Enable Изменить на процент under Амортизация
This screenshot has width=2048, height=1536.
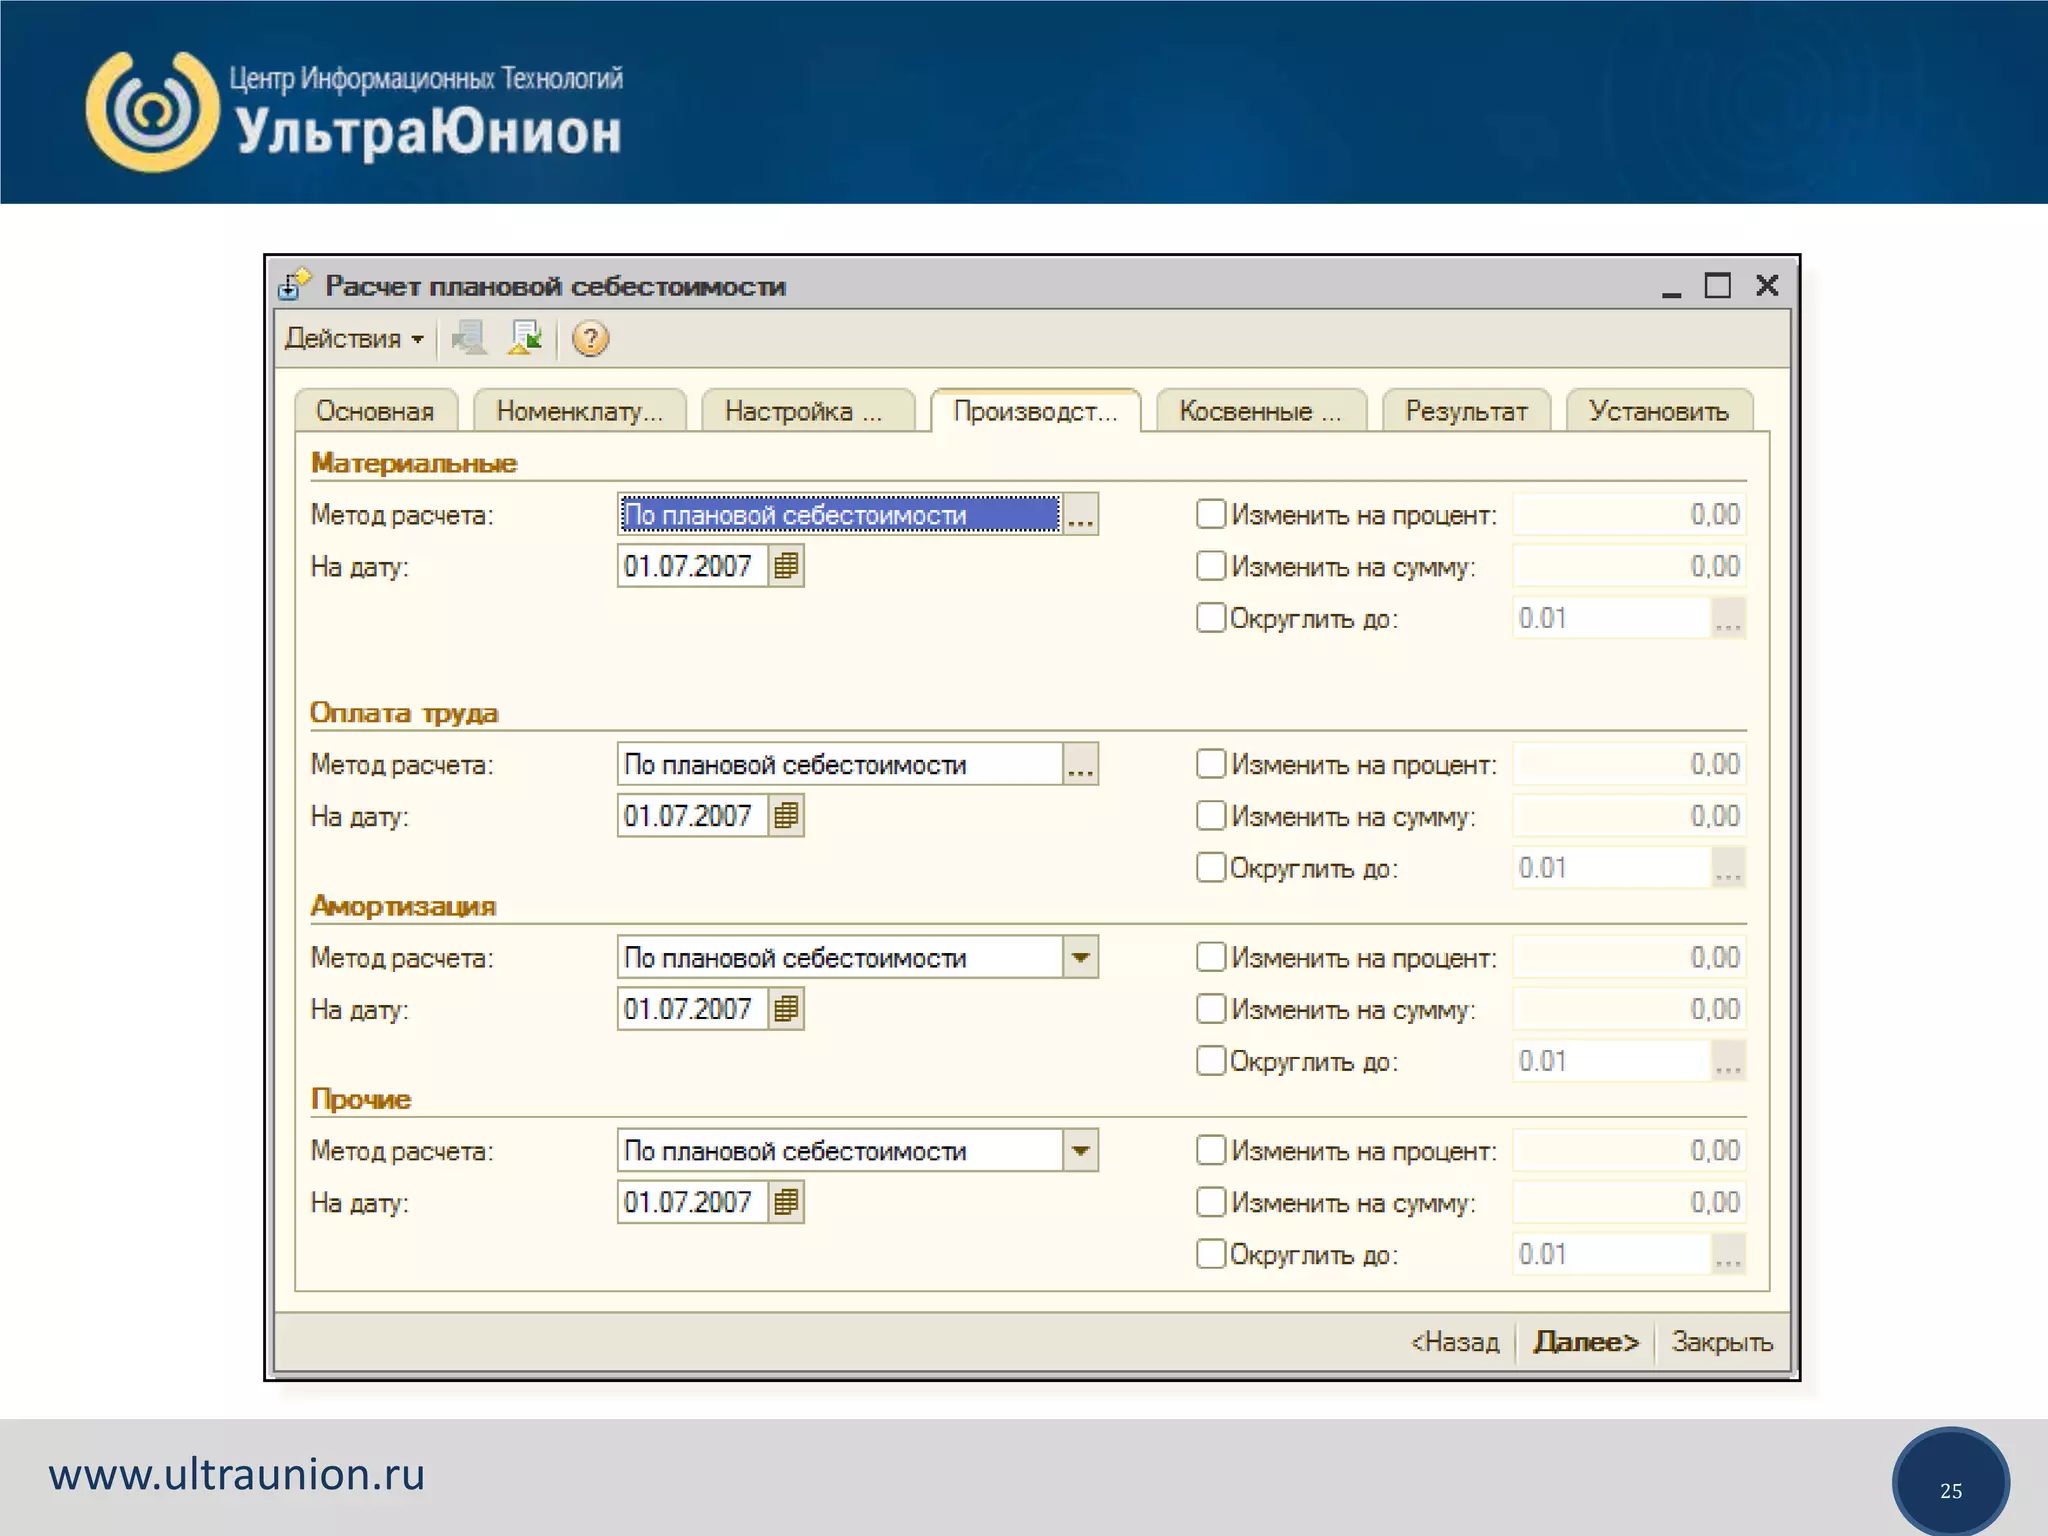coord(1210,957)
